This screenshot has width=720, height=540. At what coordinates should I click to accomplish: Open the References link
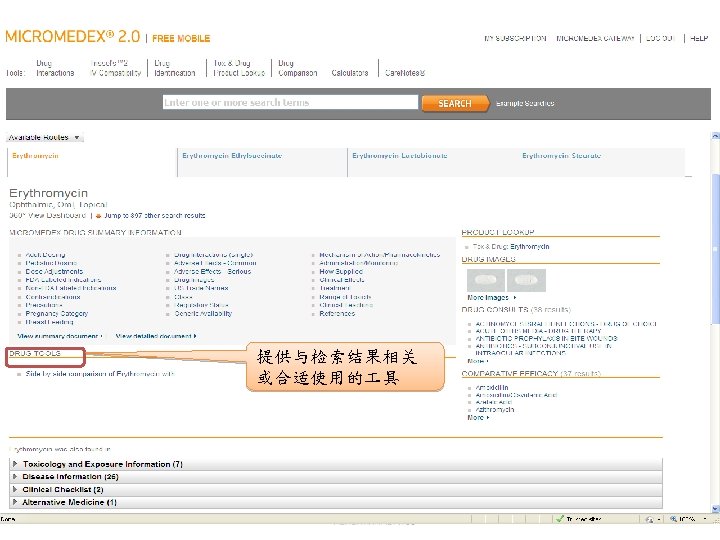tap(337, 314)
